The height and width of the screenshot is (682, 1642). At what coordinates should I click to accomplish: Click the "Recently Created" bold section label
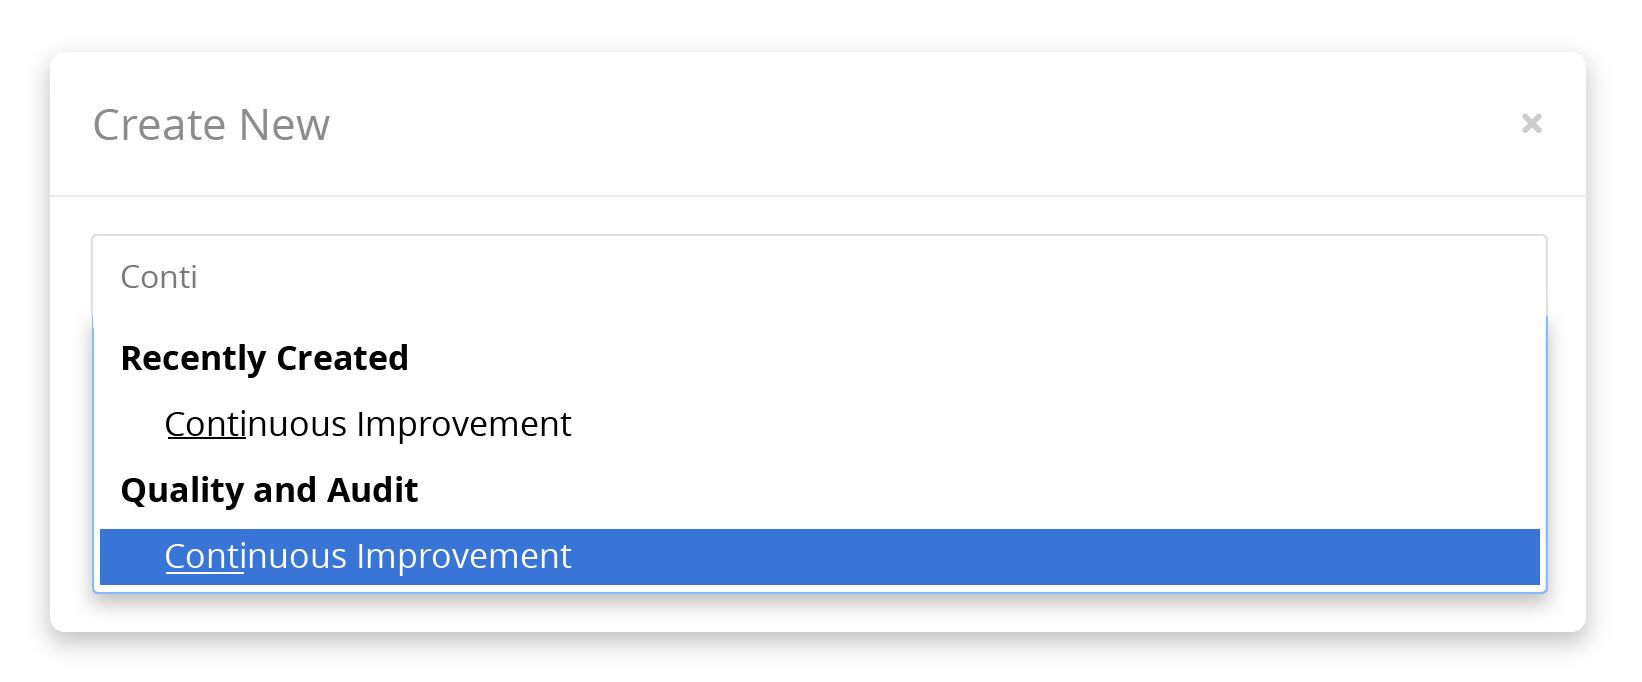[264, 358]
